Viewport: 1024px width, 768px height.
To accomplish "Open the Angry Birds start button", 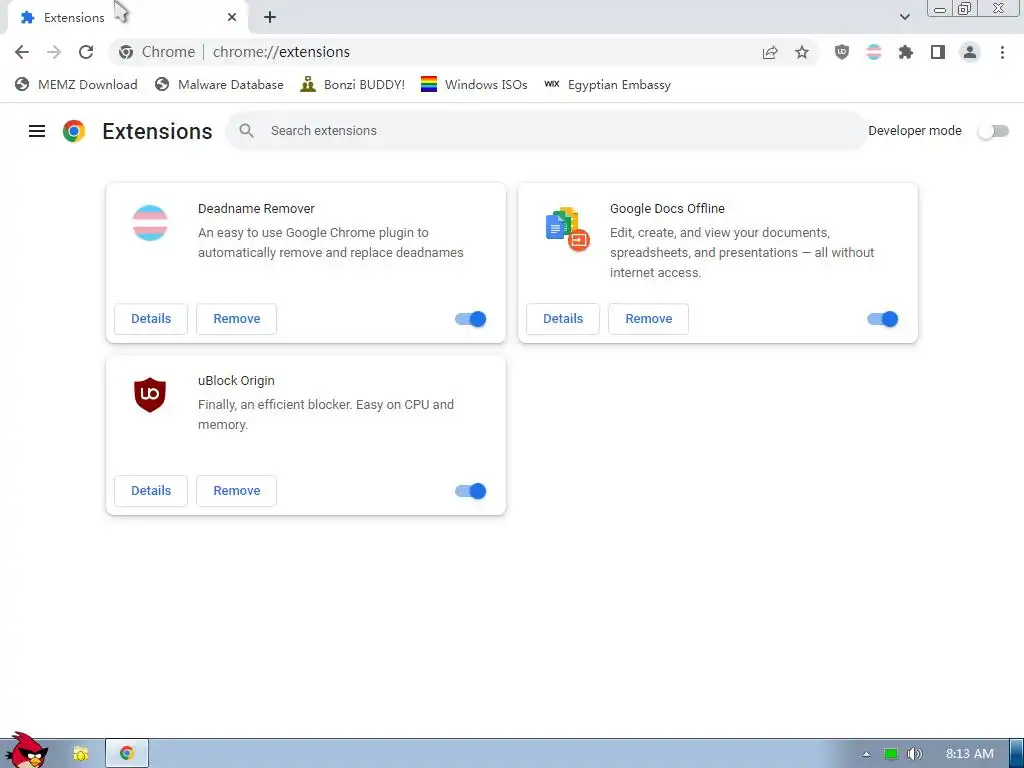I will pos(27,750).
